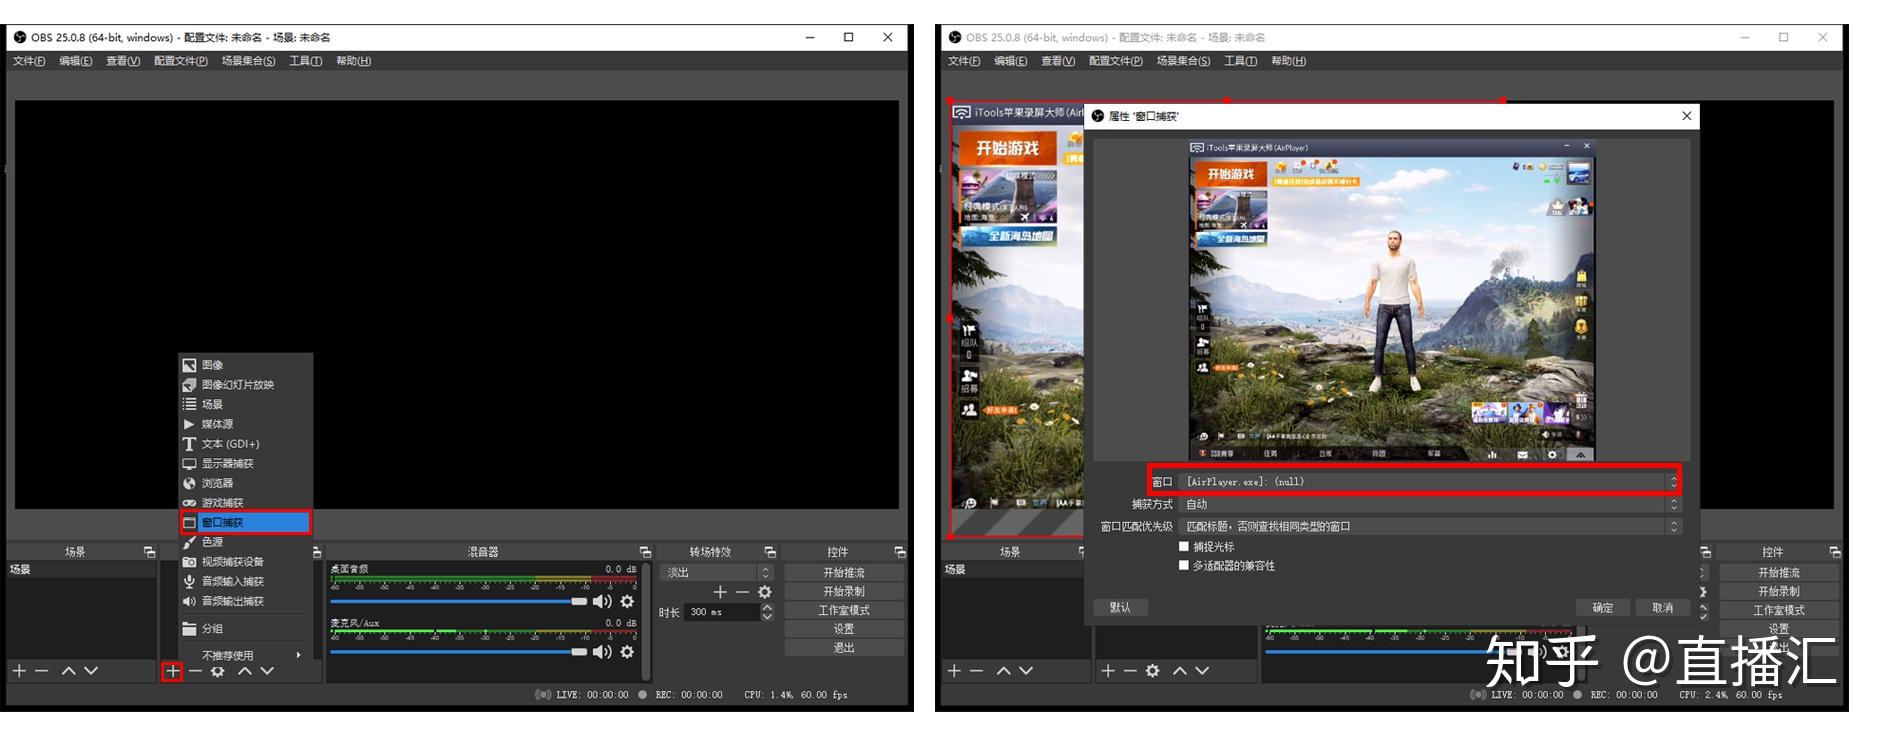The height and width of the screenshot is (742, 1889).
Task: Open 桌面音频 settings gear in left OBS mixer
Action: point(627,601)
